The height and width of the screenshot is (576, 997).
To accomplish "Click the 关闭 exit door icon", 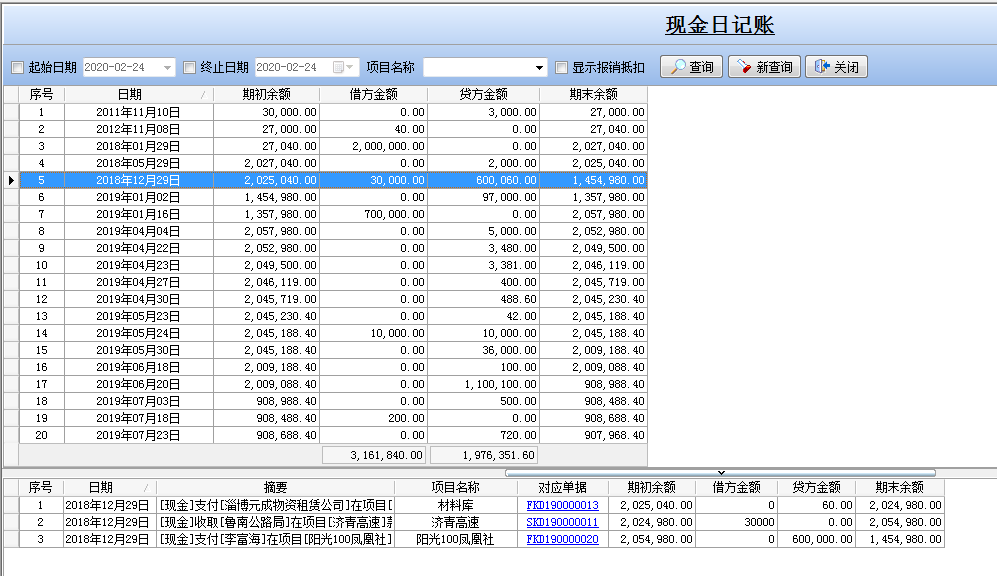I will 820,67.
